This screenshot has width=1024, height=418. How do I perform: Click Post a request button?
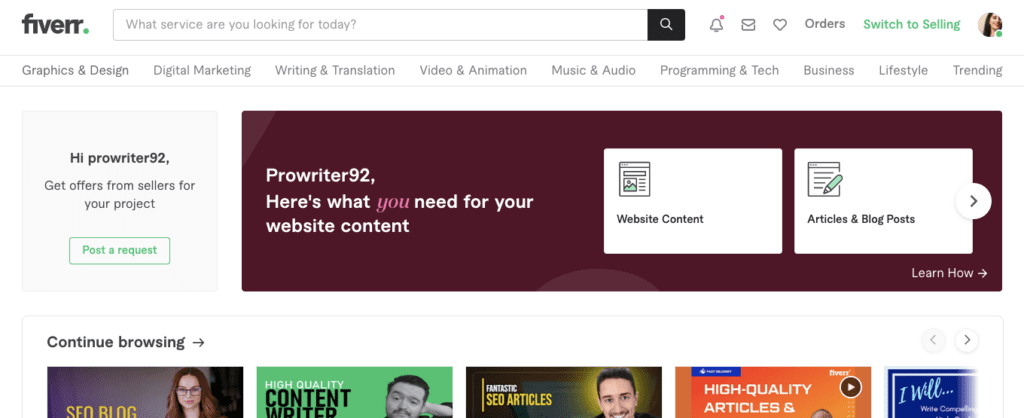[x=120, y=251]
